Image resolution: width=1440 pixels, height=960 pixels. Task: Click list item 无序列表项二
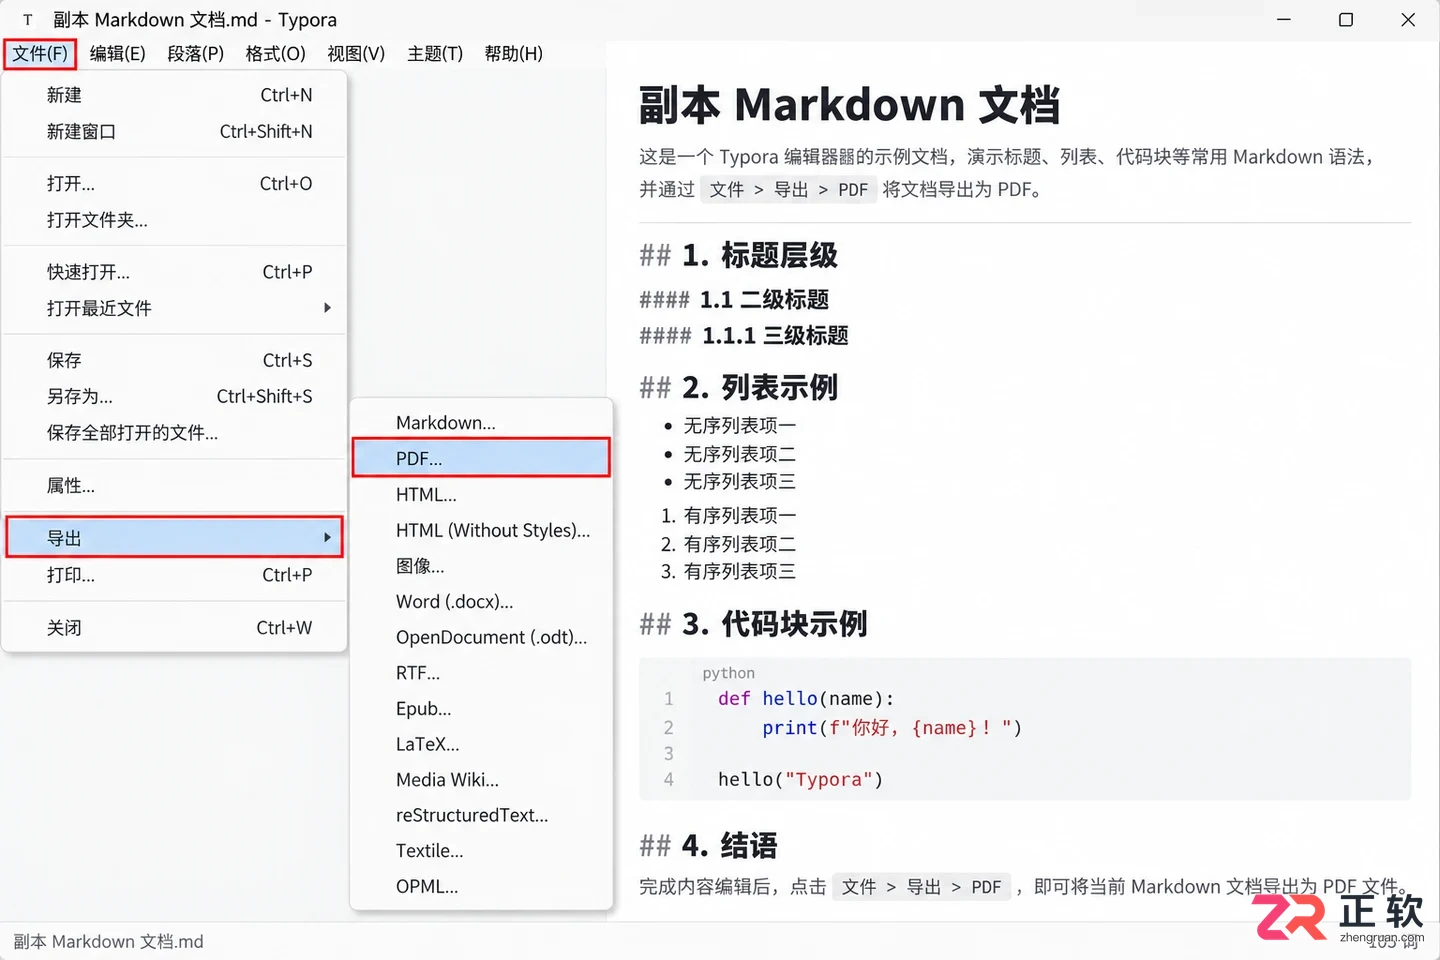(x=740, y=454)
